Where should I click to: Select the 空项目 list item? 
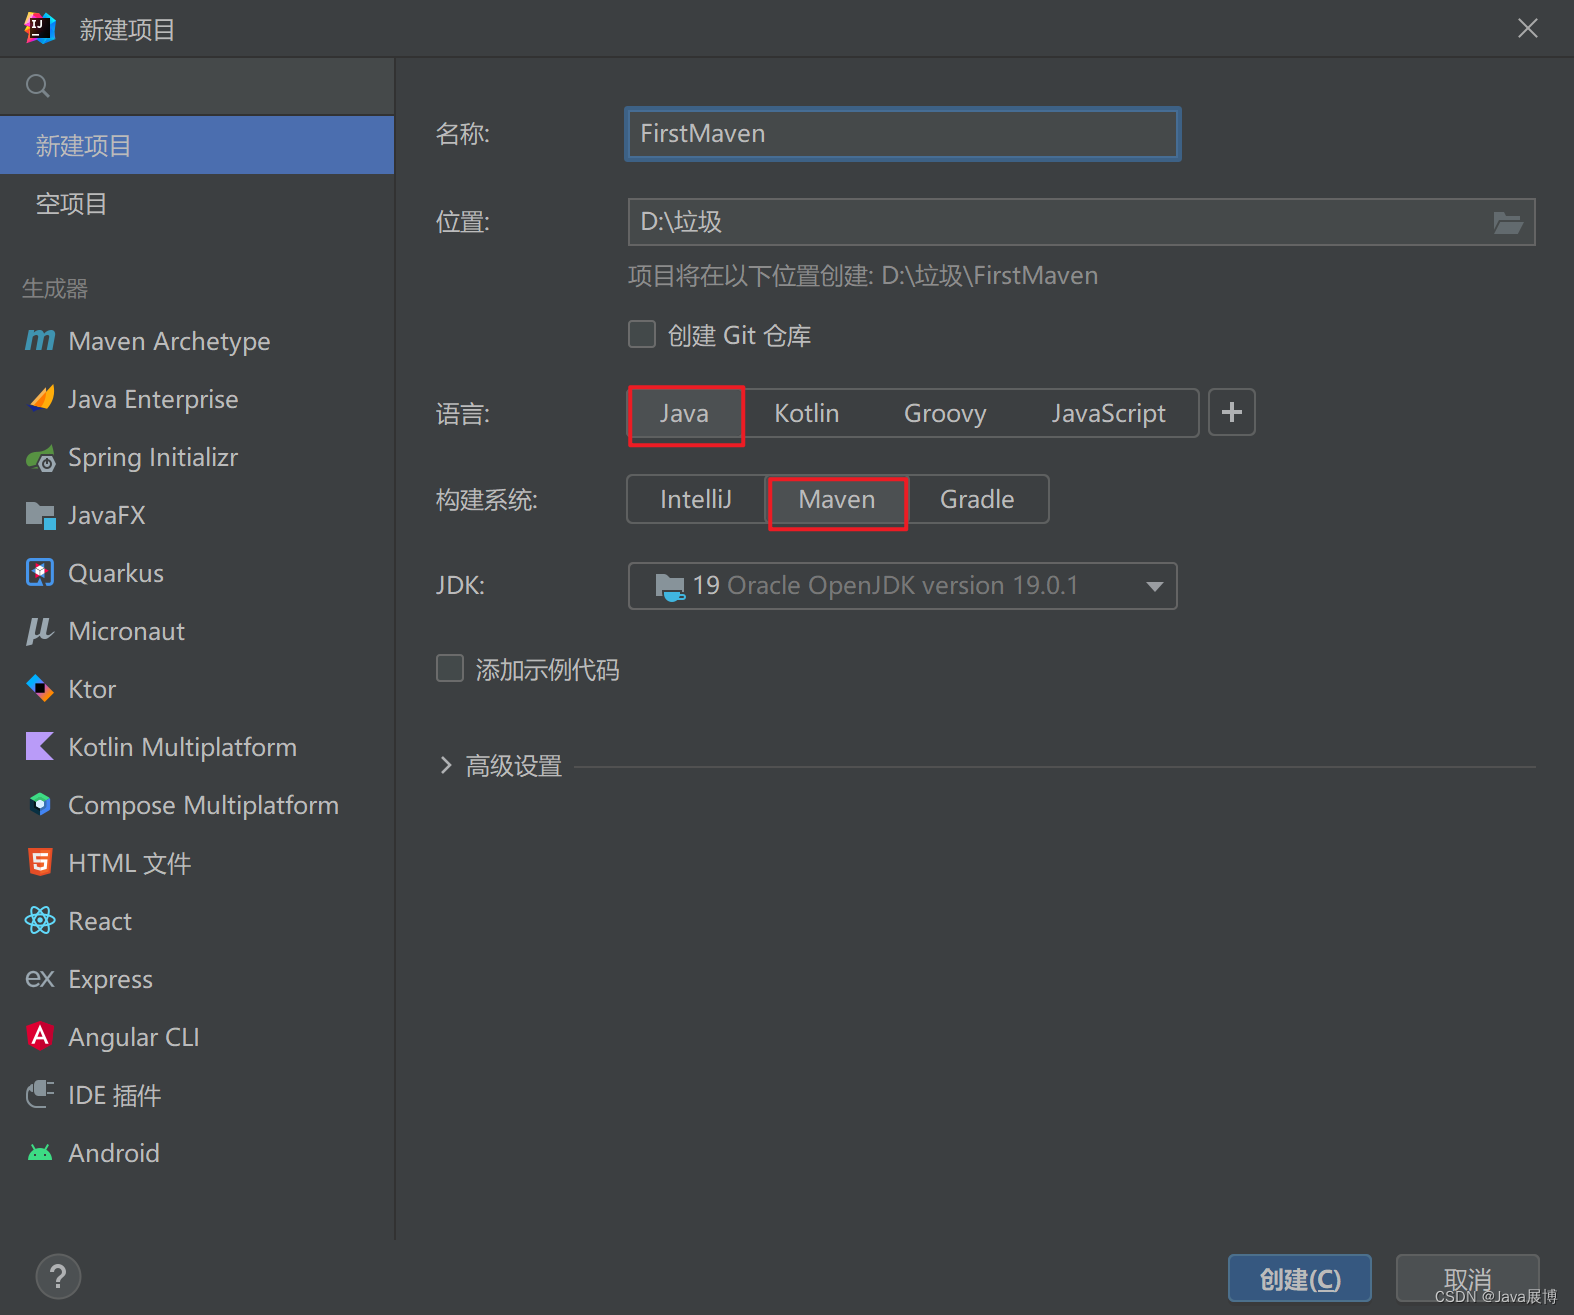click(197, 203)
